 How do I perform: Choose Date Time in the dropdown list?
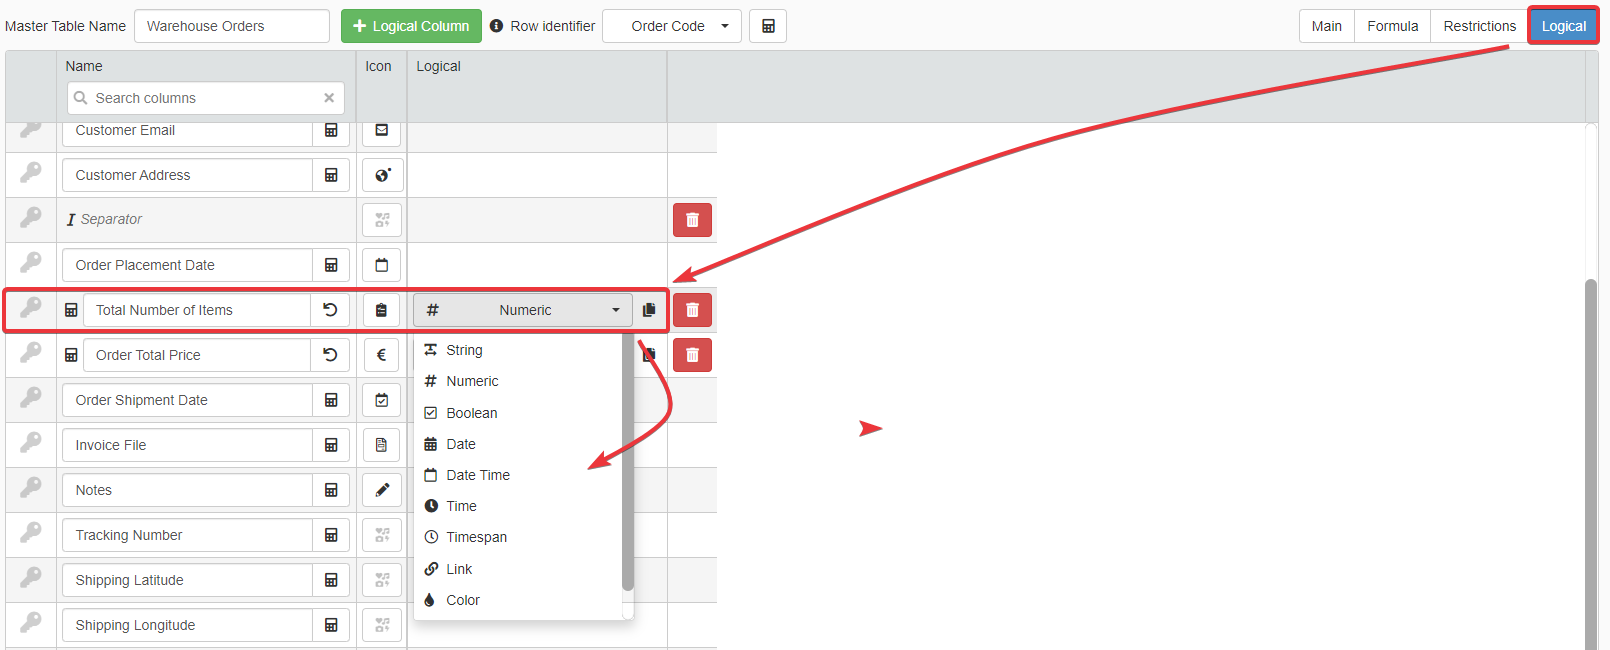tap(477, 475)
